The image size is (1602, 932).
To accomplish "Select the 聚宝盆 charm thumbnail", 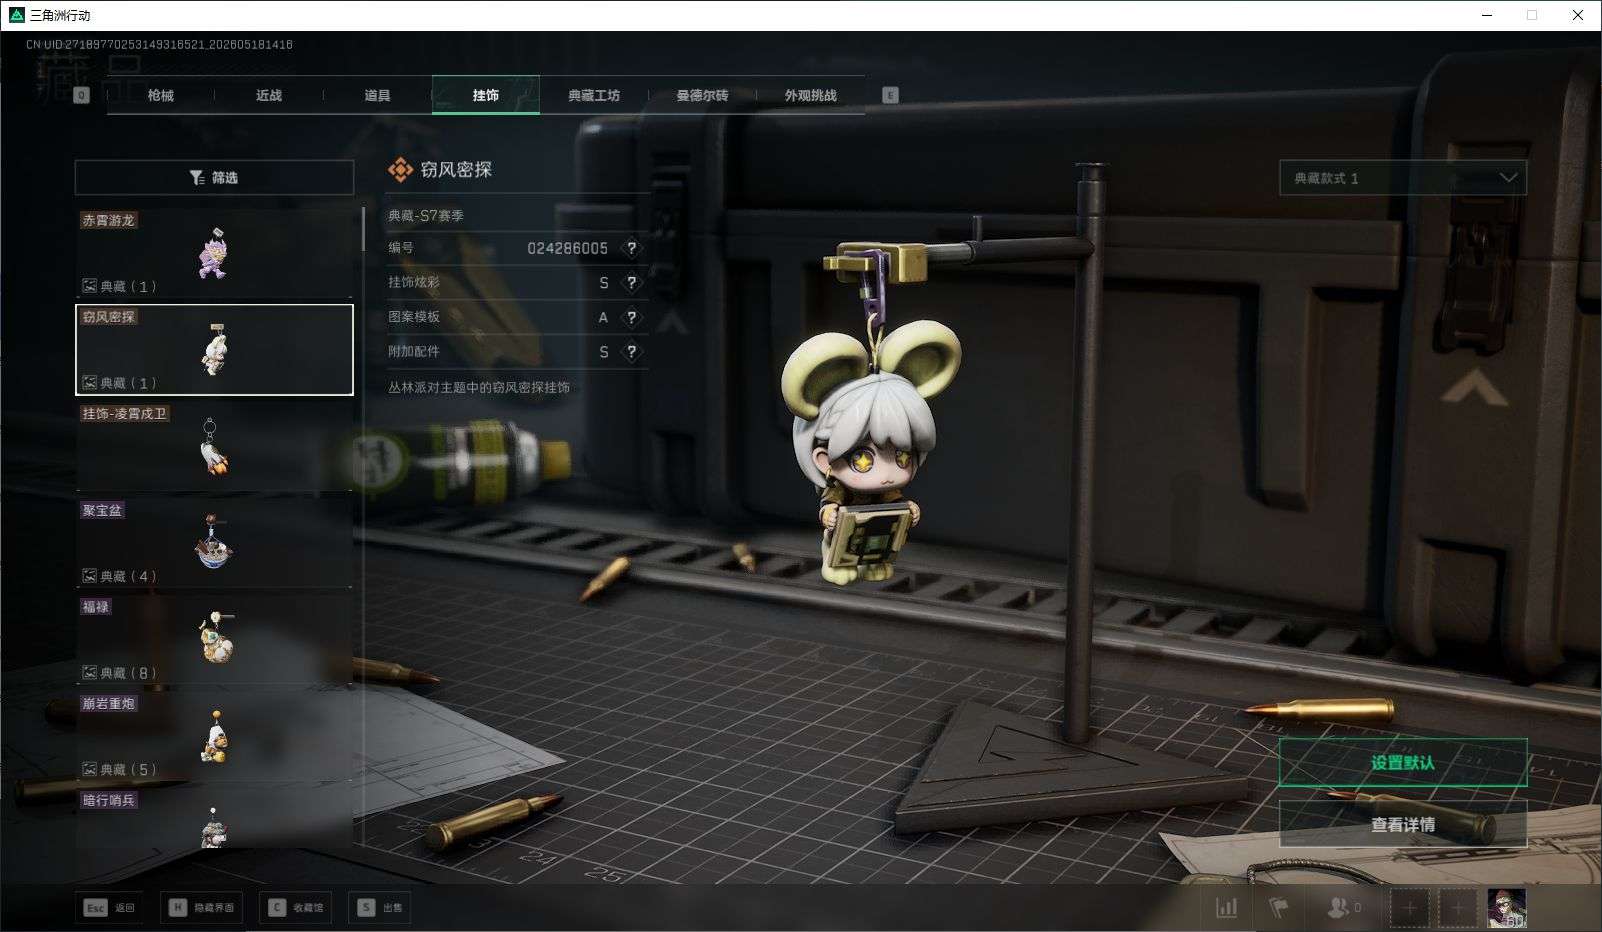I will pos(214,543).
